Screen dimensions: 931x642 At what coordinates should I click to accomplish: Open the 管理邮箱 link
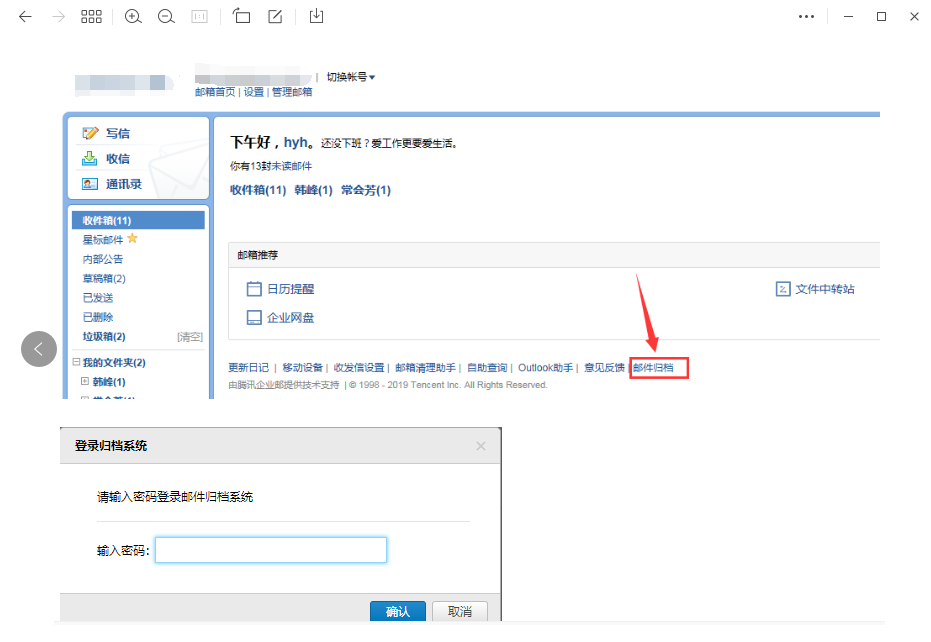(x=292, y=92)
